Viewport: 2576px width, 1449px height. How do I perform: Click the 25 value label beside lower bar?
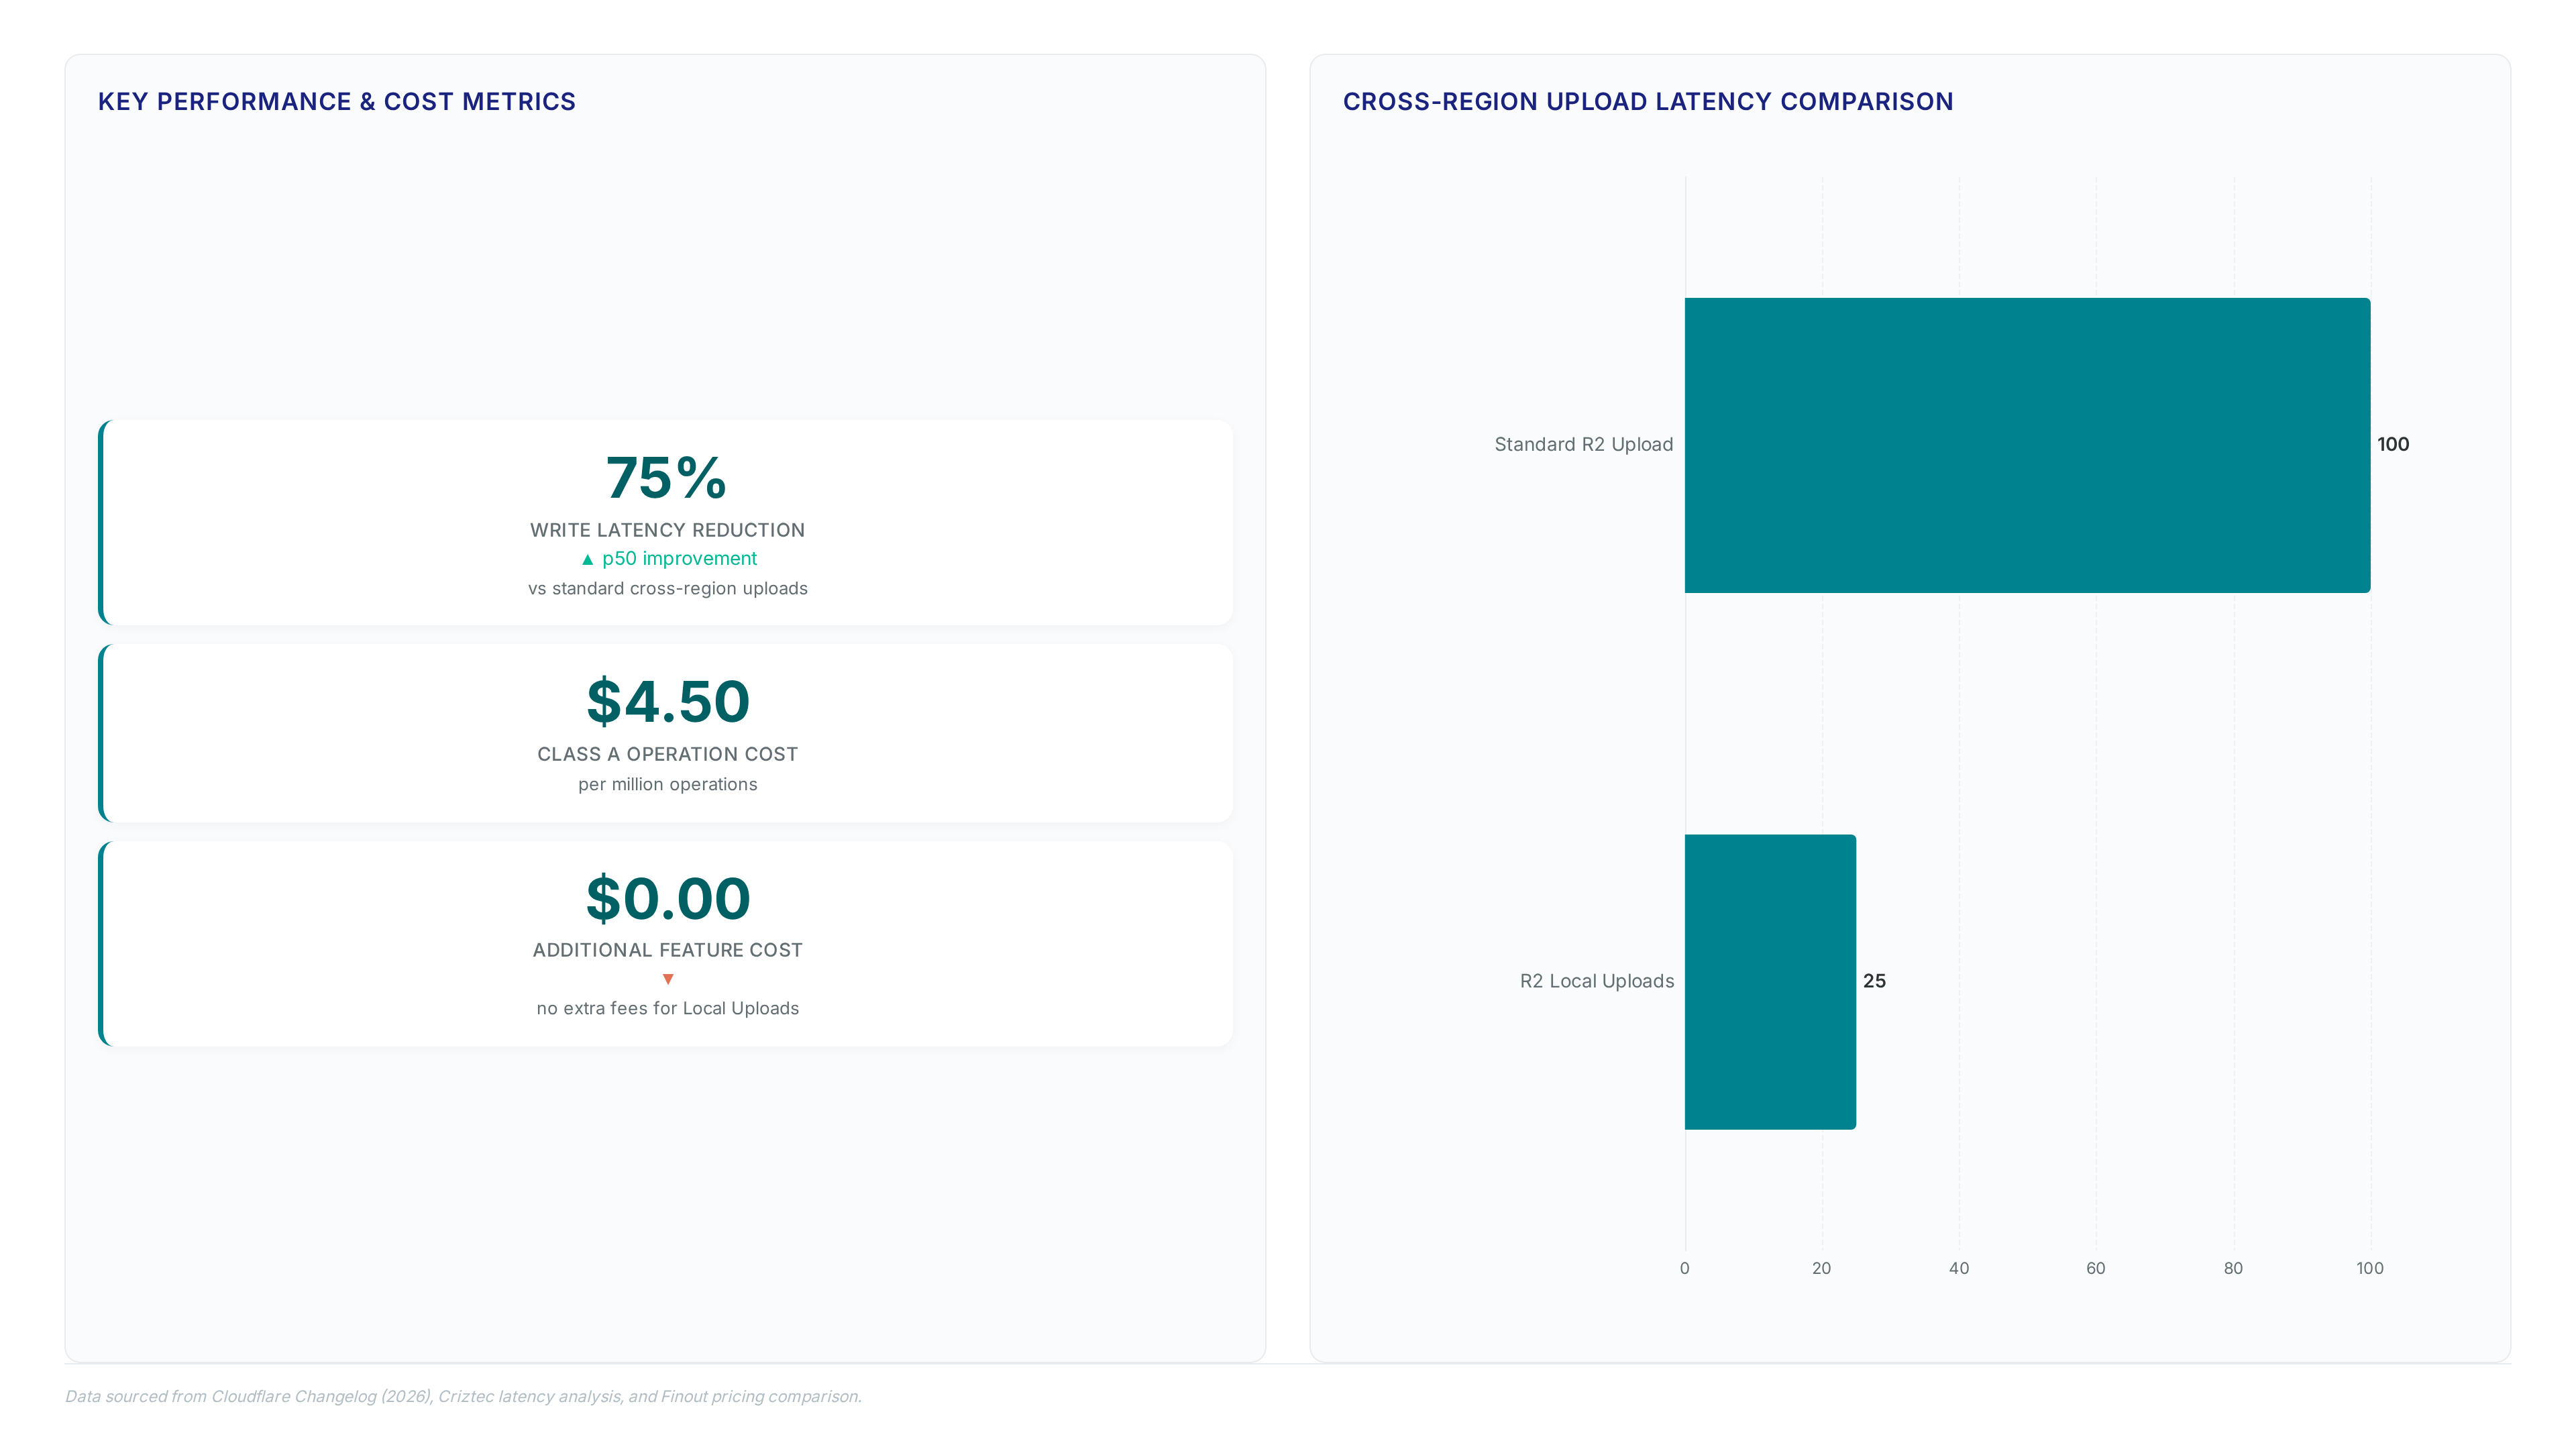coord(1874,981)
